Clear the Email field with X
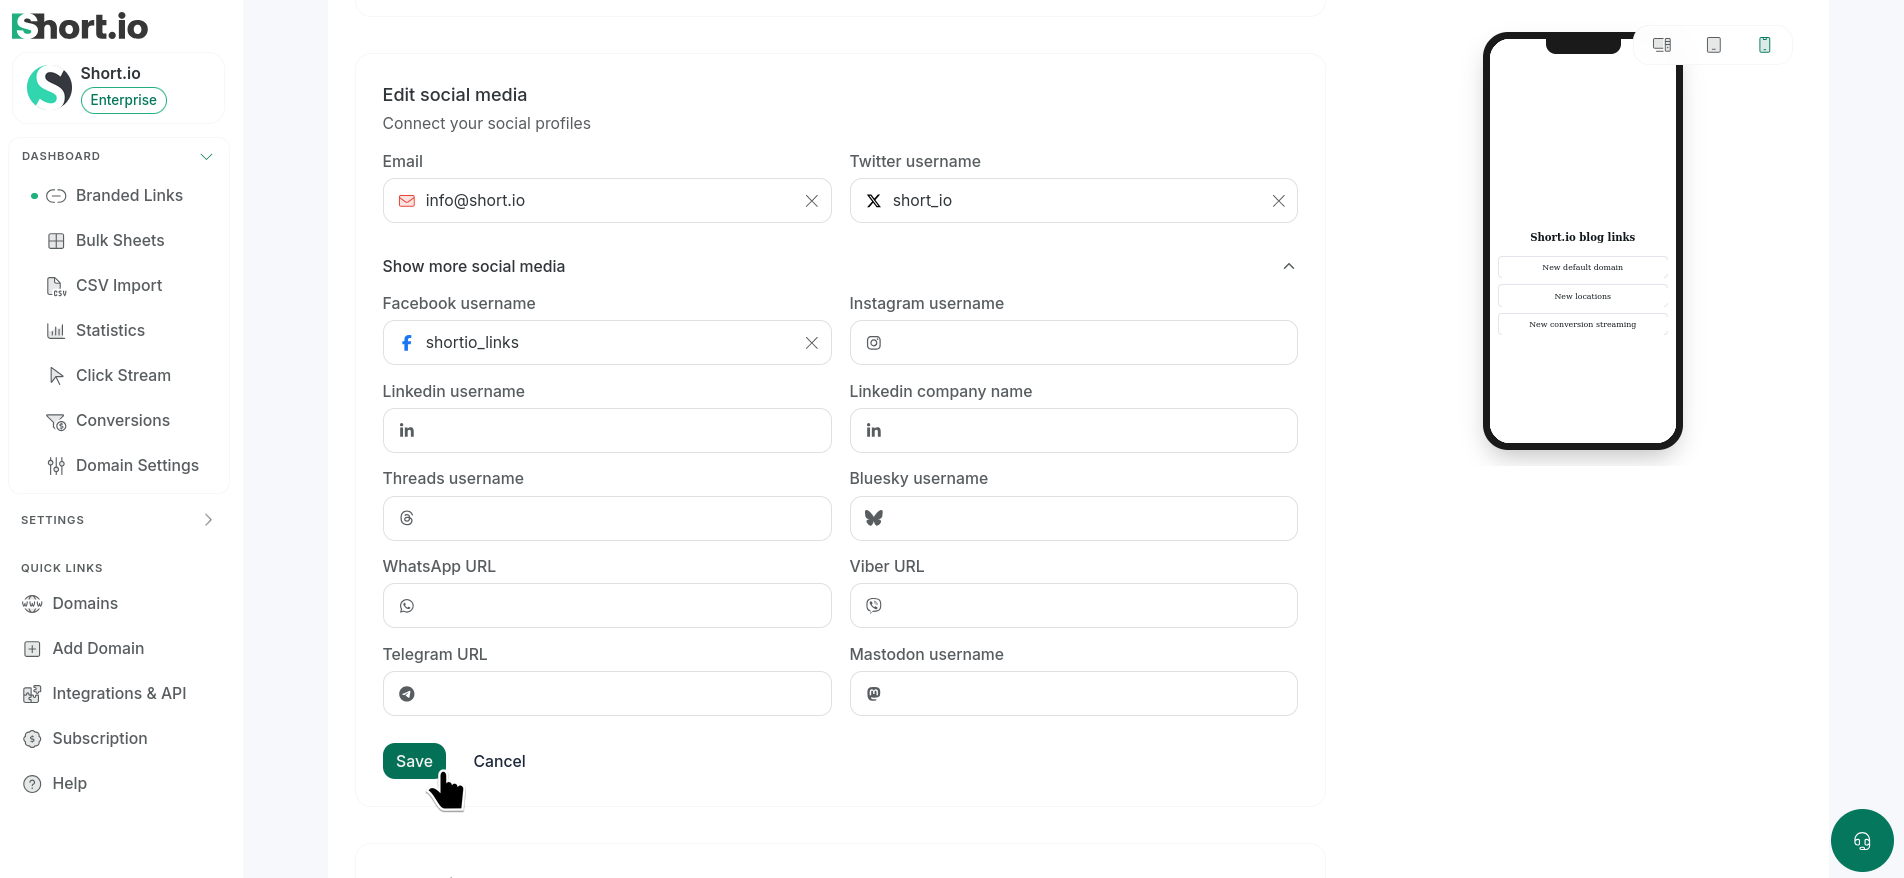 pyautogui.click(x=812, y=201)
